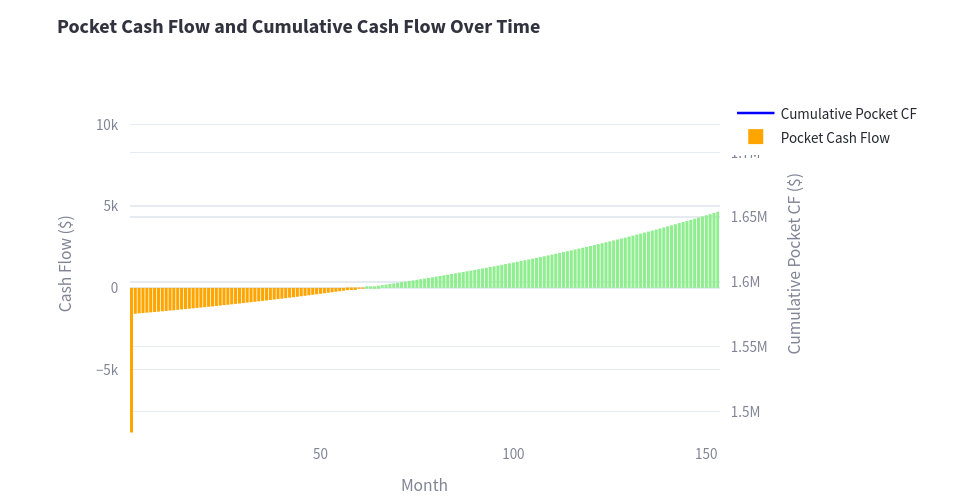This screenshot has width=963, height=499.
Task: Click the Cash Flow ($) axis title
Action: pyautogui.click(x=66, y=264)
